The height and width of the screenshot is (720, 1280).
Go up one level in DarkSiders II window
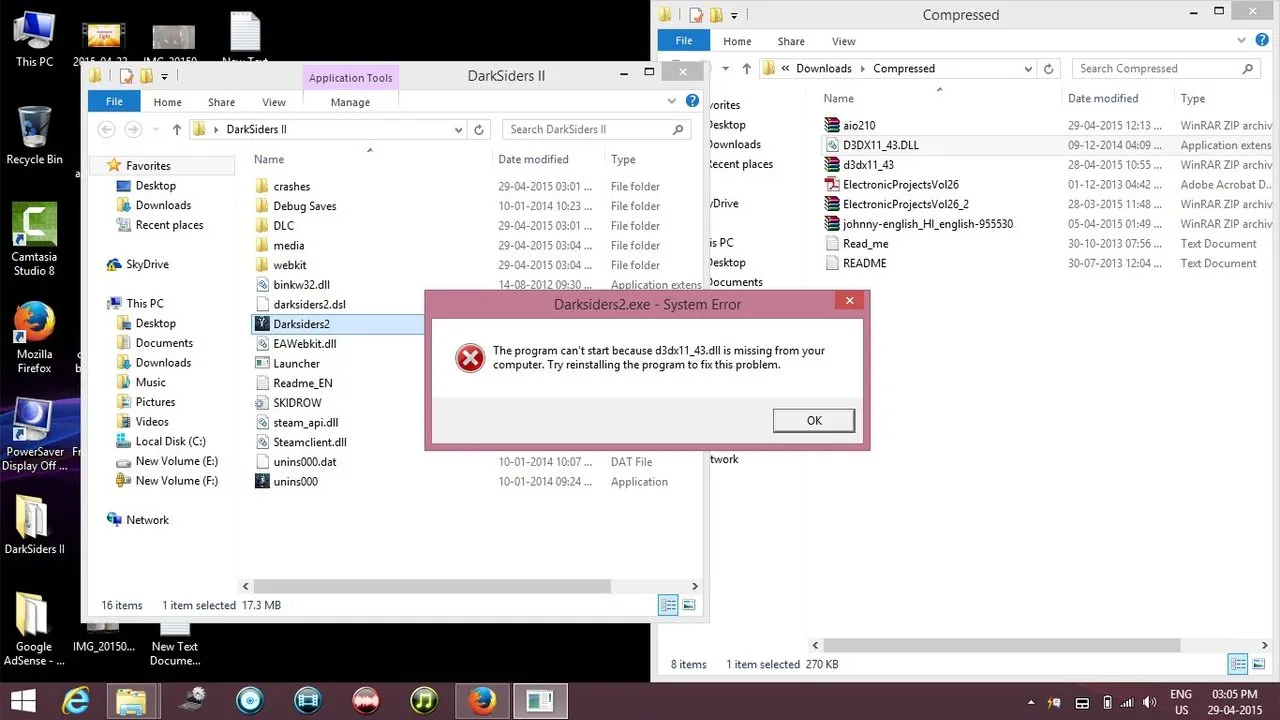coord(177,129)
